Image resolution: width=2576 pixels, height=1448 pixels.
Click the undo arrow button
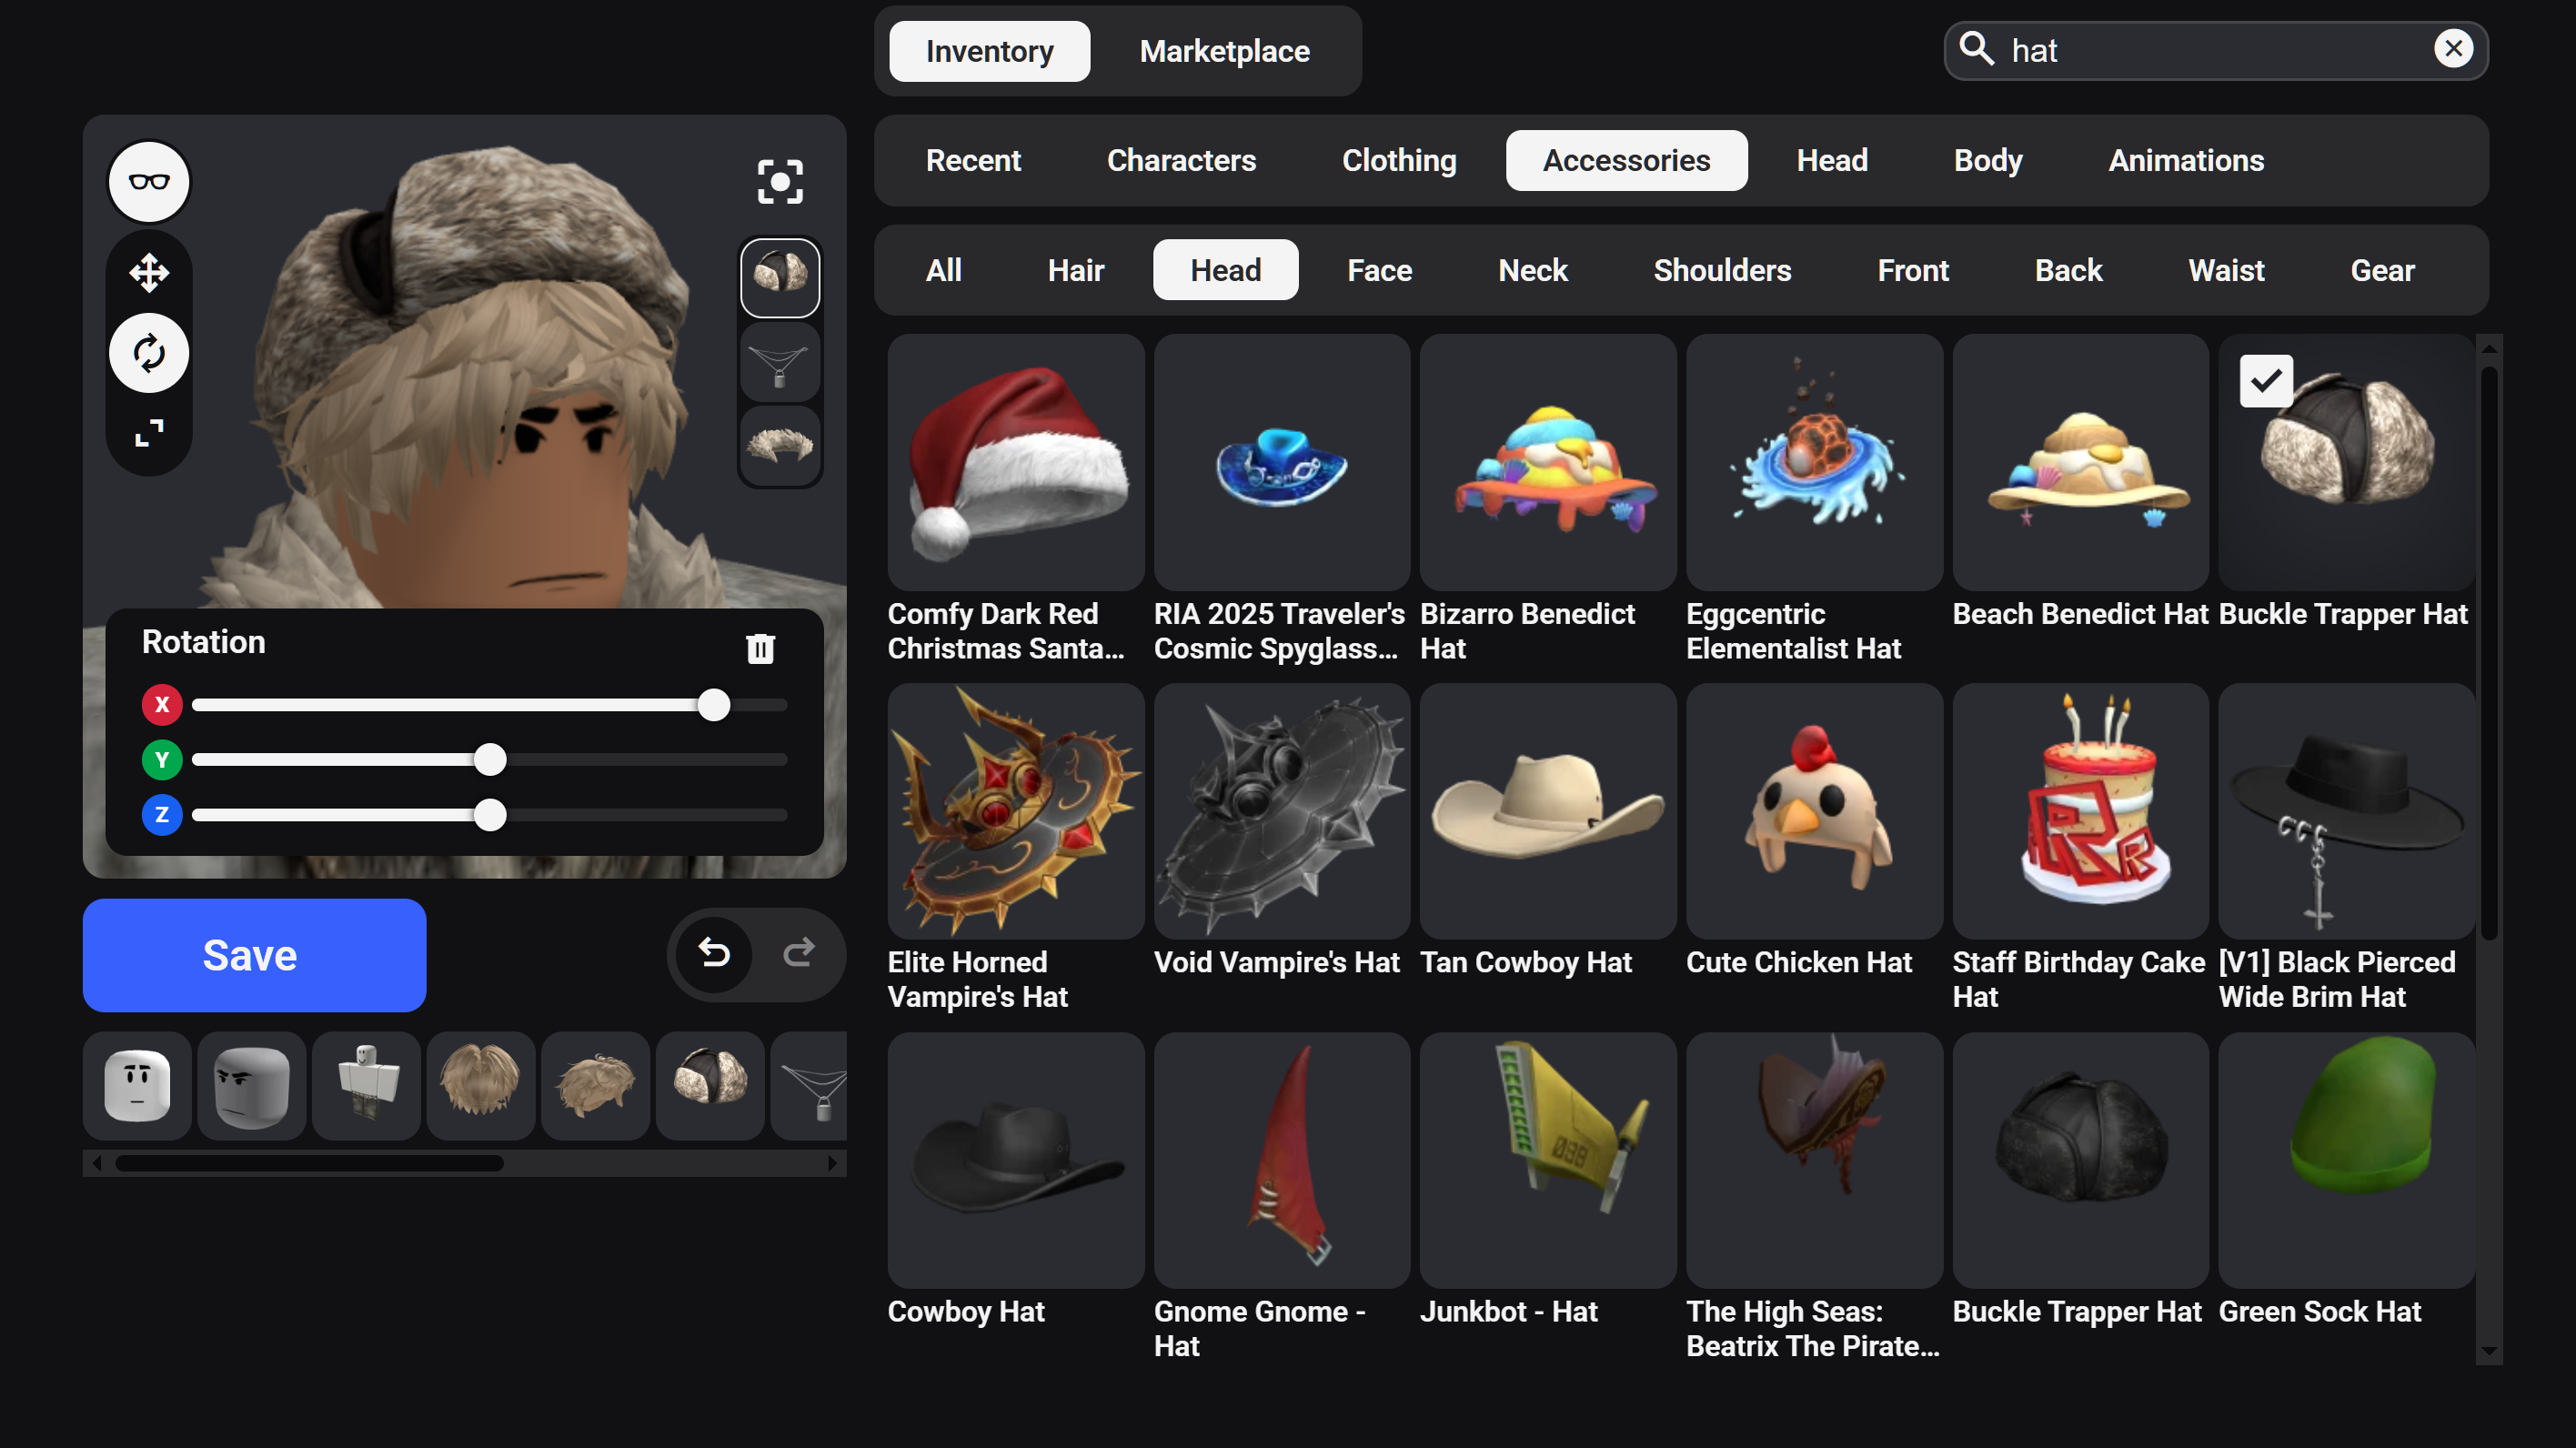(x=714, y=953)
